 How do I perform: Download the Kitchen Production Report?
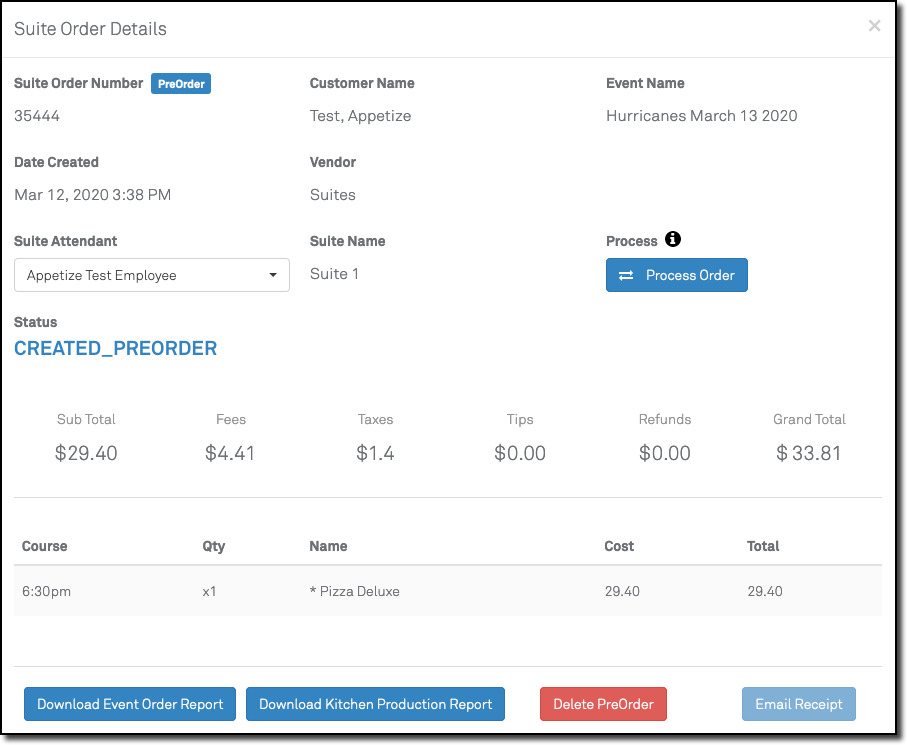tap(376, 704)
